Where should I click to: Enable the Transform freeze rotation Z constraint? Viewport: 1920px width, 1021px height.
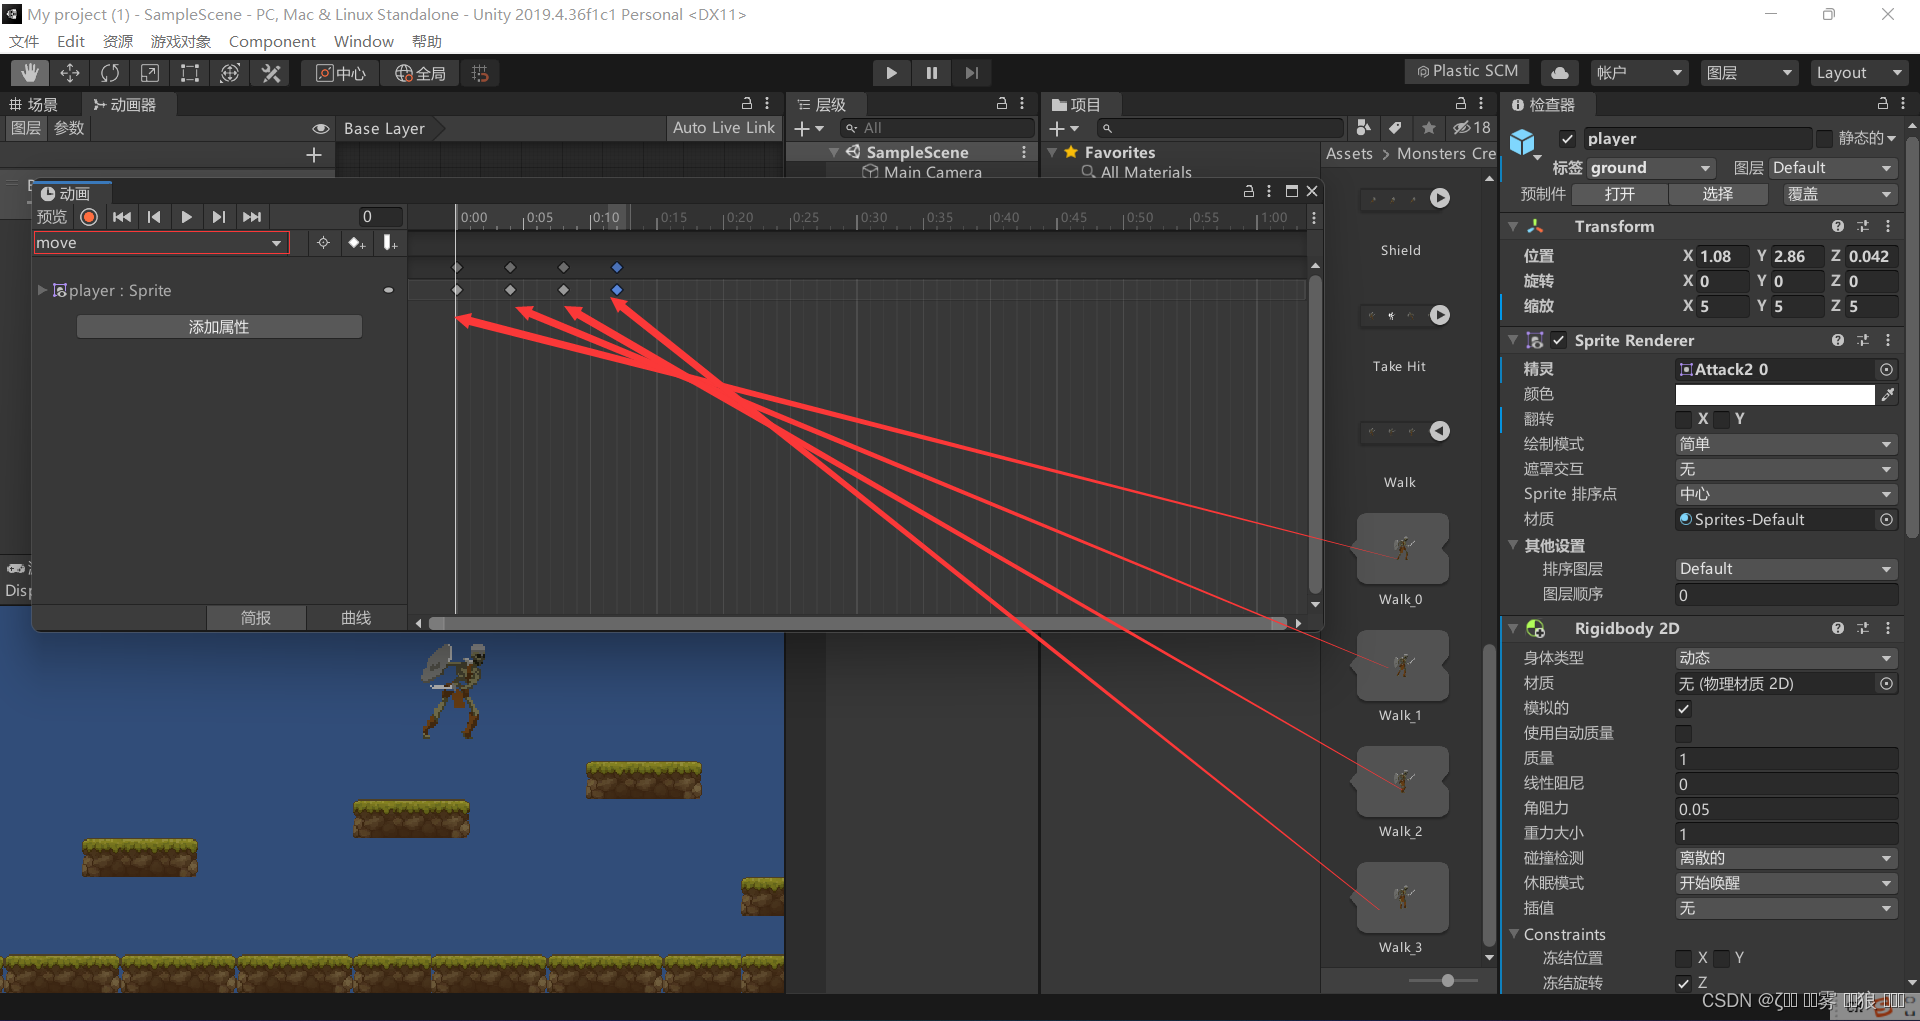[x=1683, y=983]
